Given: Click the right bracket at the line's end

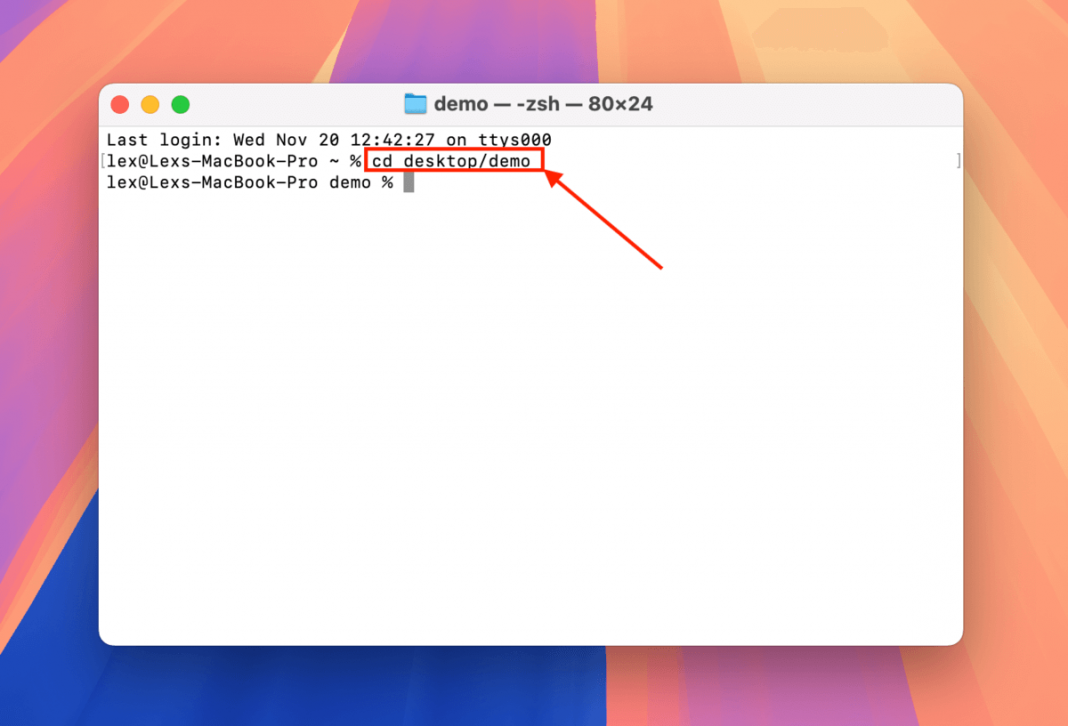Looking at the screenshot, I should (959, 160).
